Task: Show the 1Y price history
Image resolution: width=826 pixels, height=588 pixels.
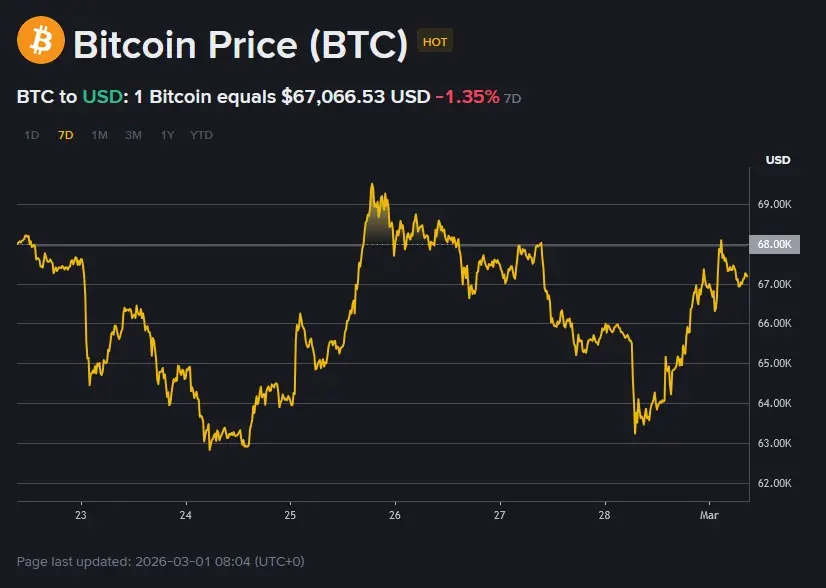Action: click(x=167, y=135)
